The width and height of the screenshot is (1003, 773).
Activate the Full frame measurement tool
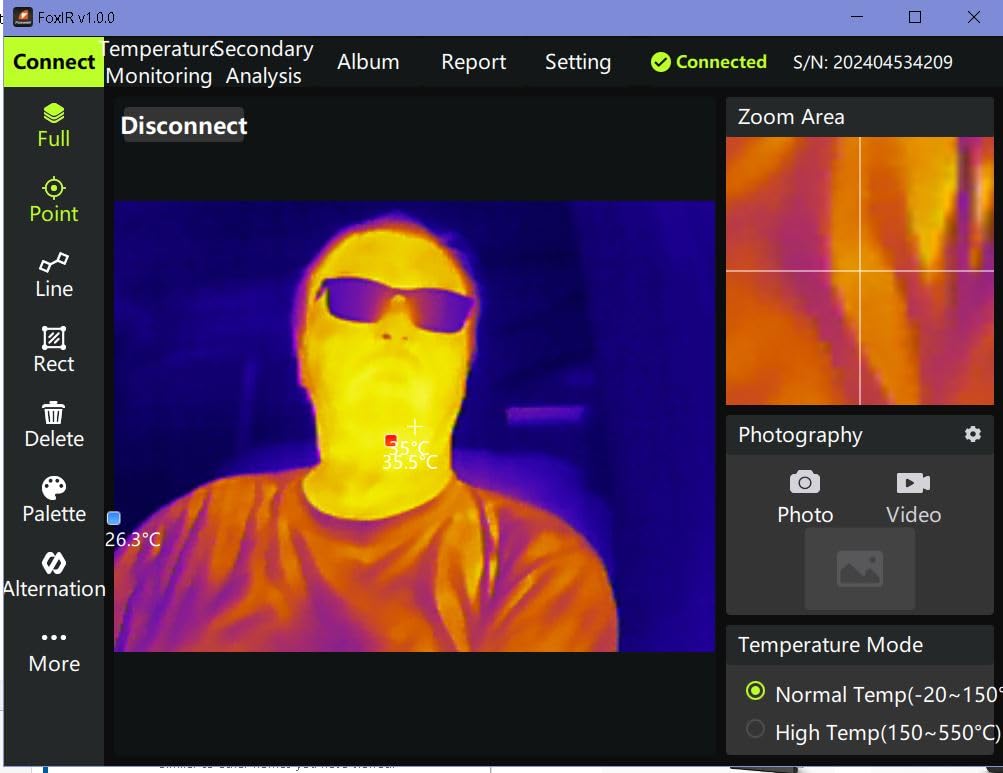pyautogui.click(x=53, y=123)
